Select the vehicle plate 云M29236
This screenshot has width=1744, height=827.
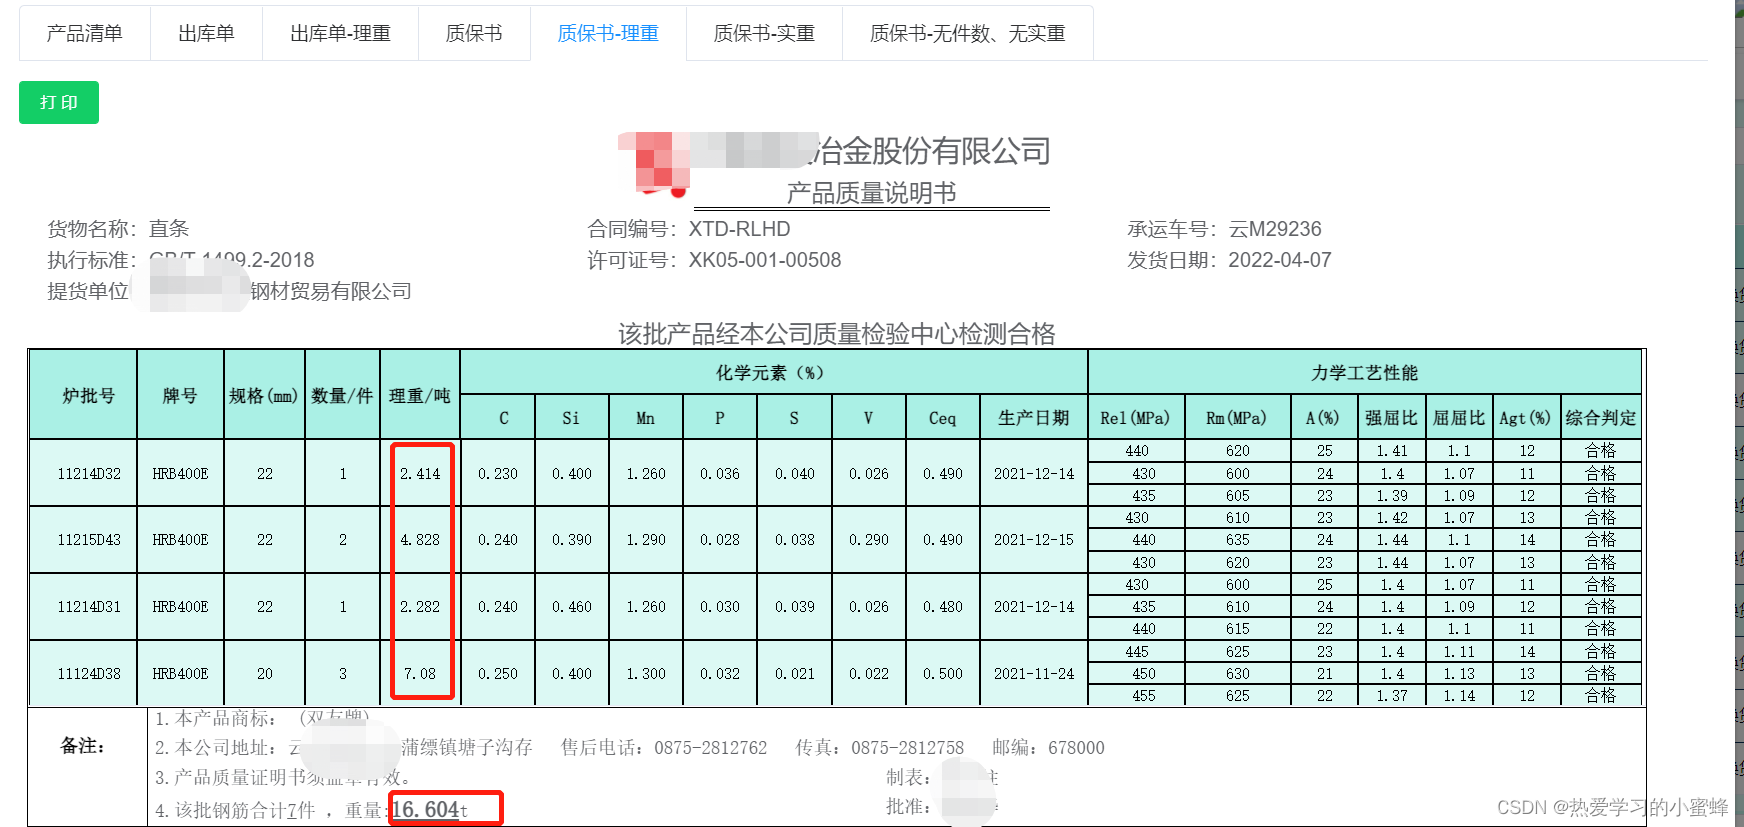pos(1275,229)
